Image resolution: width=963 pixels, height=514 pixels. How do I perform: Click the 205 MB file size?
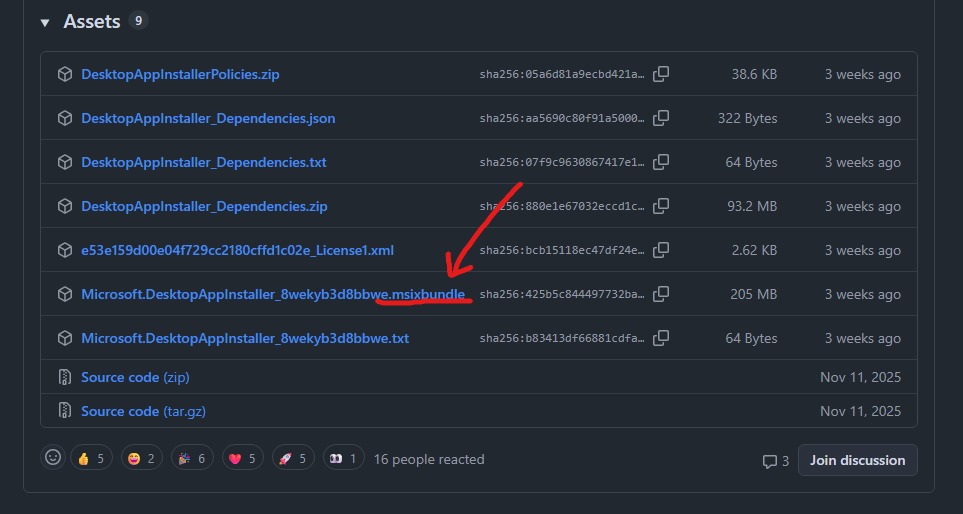[x=754, y=295]
